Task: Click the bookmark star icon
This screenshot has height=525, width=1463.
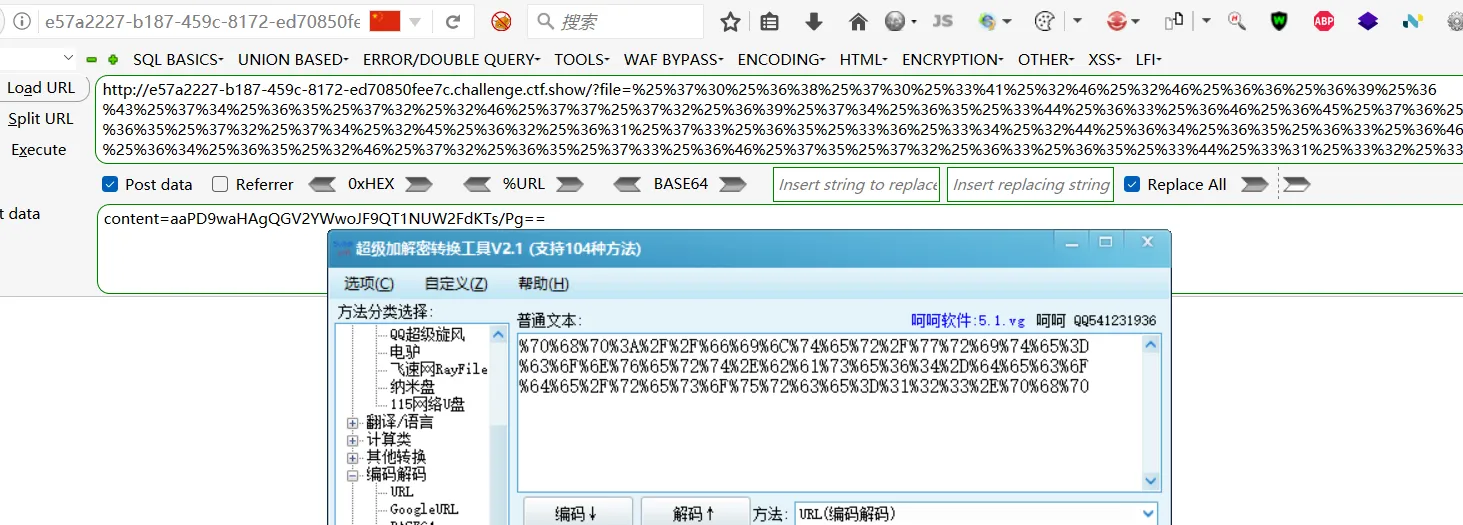Action: 731,21
